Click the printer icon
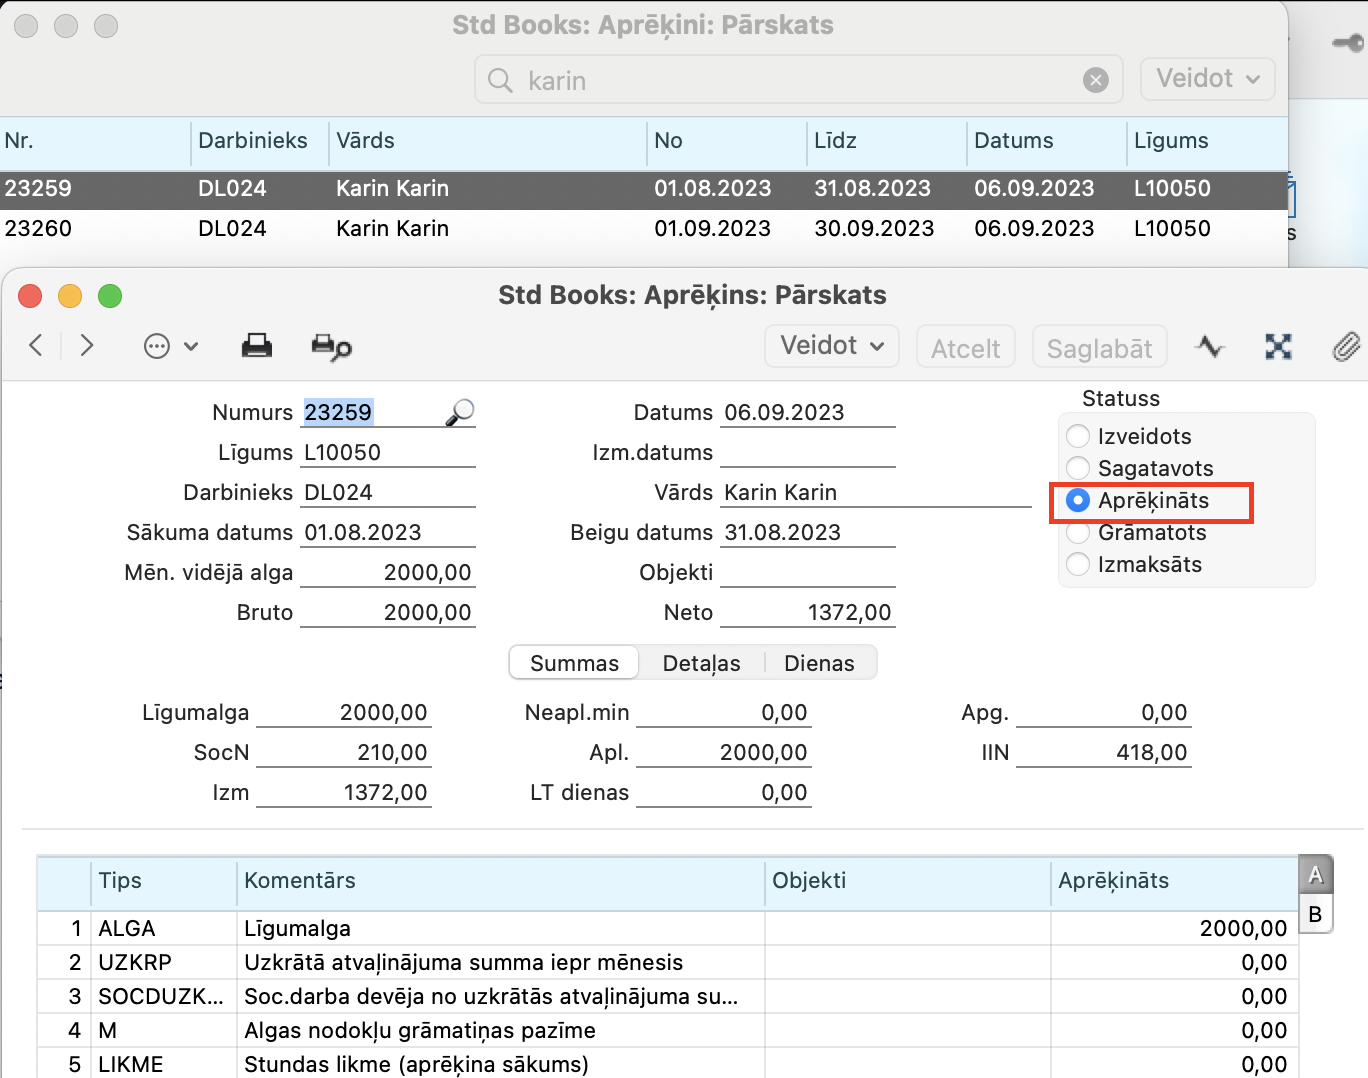This screenshot has width=1368, height=1078. (257, 346)
